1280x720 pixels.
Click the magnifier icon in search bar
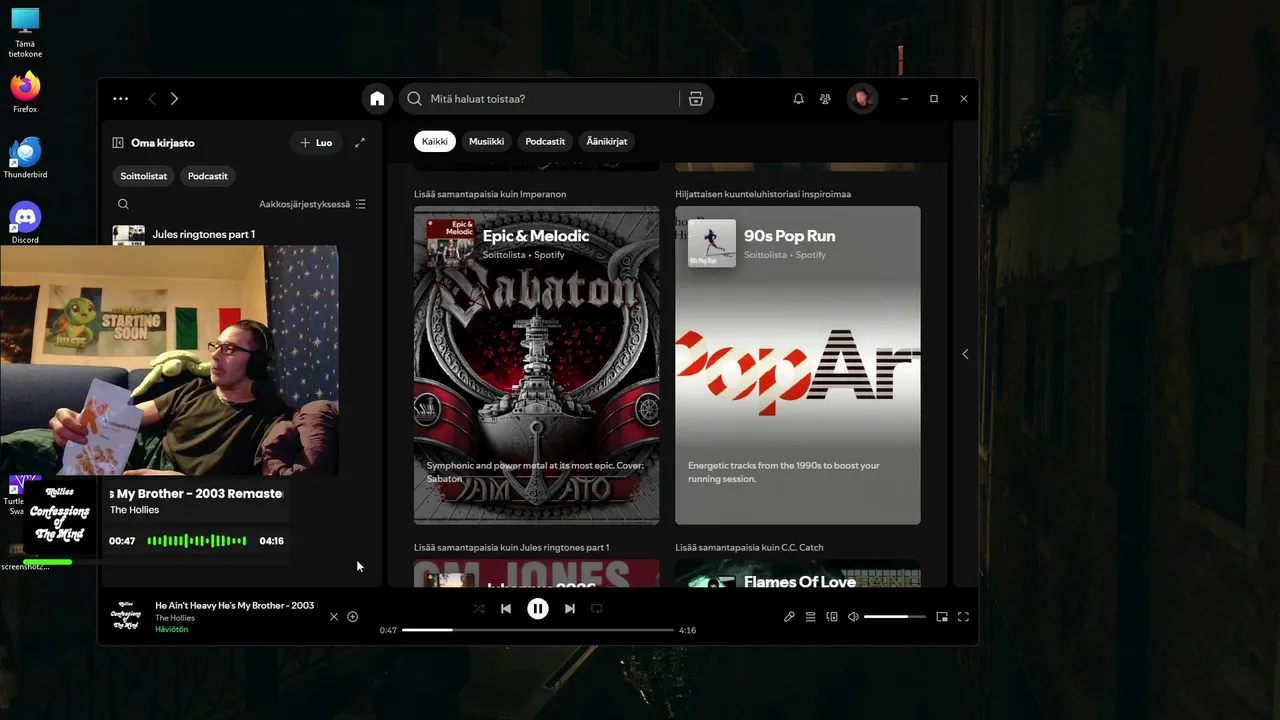(x=415, y=99)
